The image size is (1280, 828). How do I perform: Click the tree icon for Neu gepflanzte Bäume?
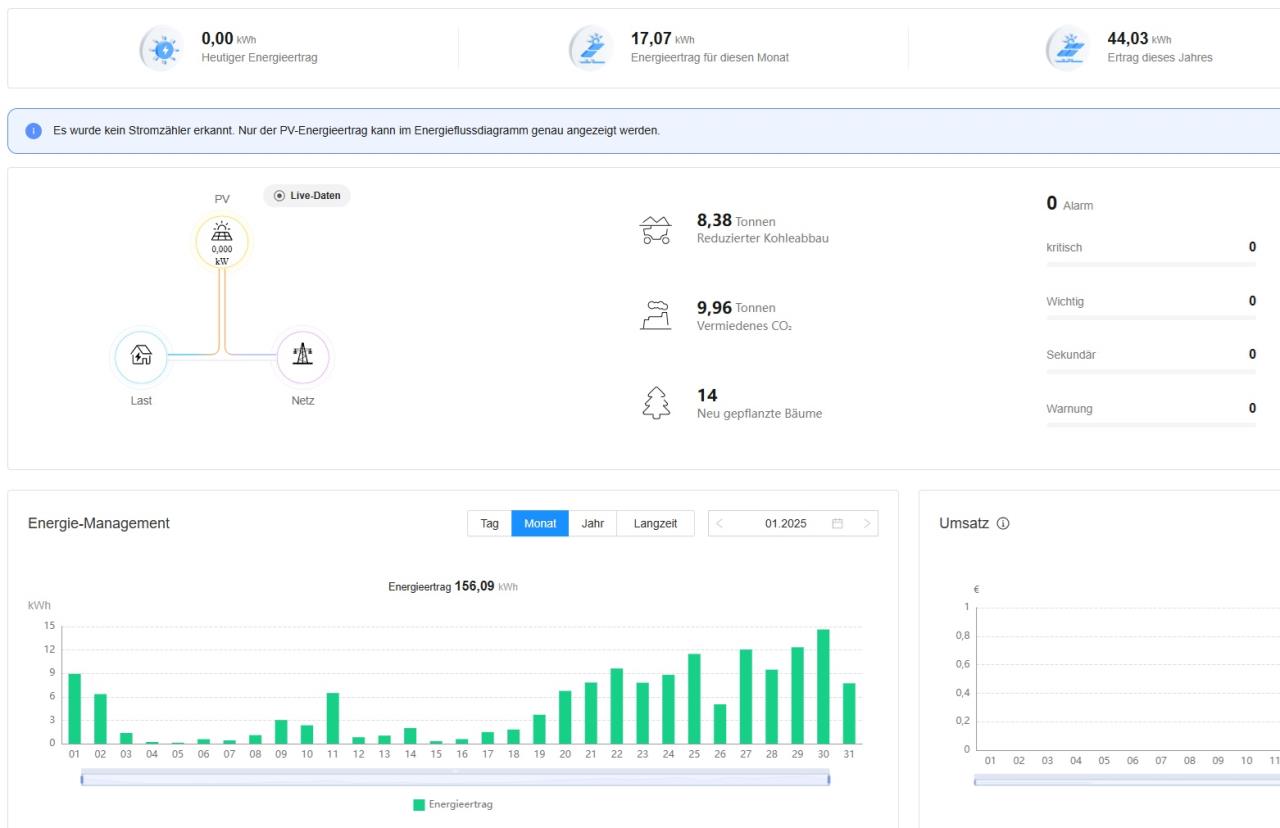click(x=655, y=403)
